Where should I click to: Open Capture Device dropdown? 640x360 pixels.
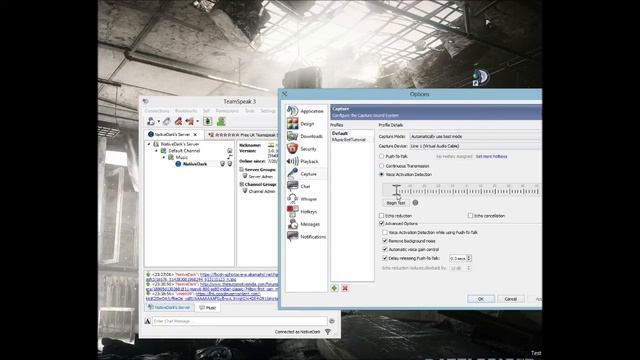coord(476,146)
